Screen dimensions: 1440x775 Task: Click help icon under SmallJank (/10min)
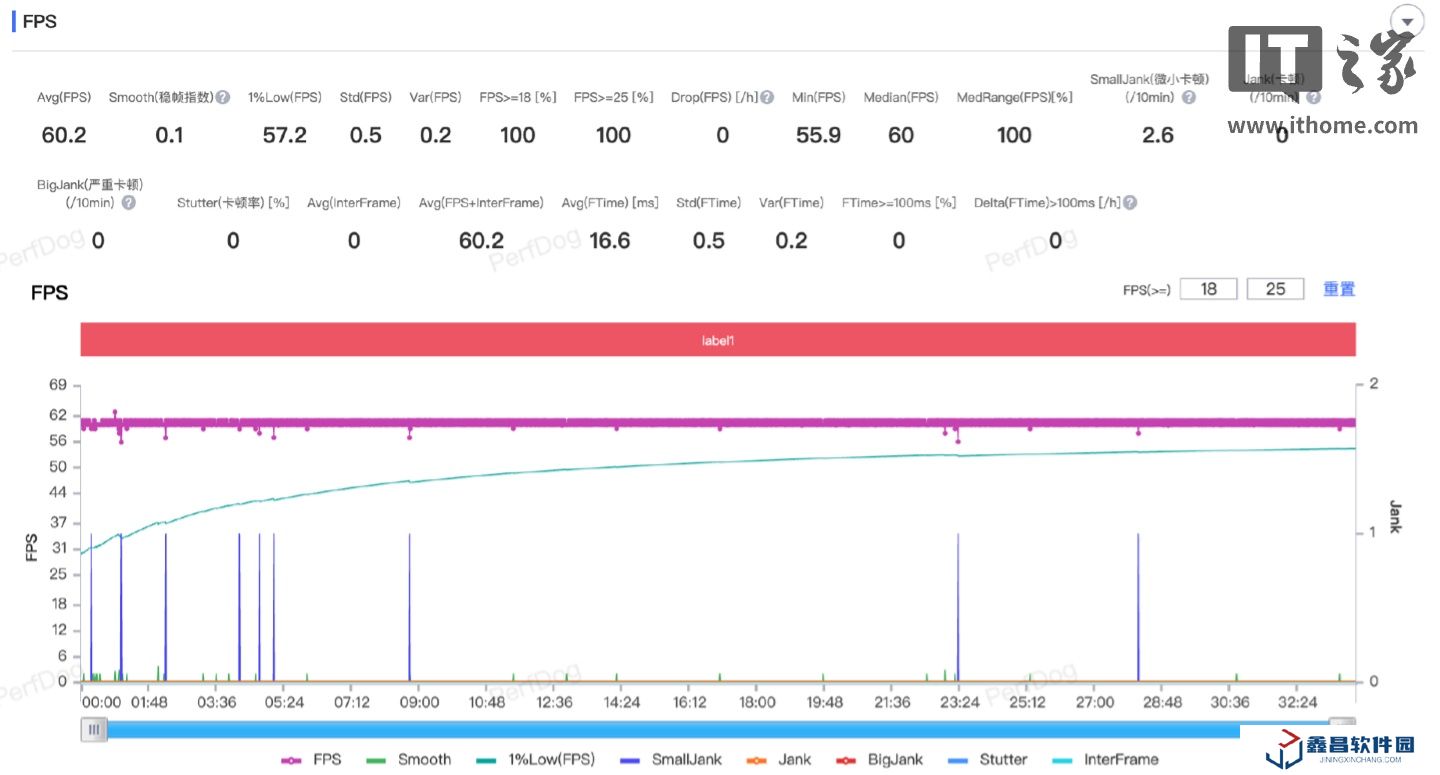[x=1189, y=98]
